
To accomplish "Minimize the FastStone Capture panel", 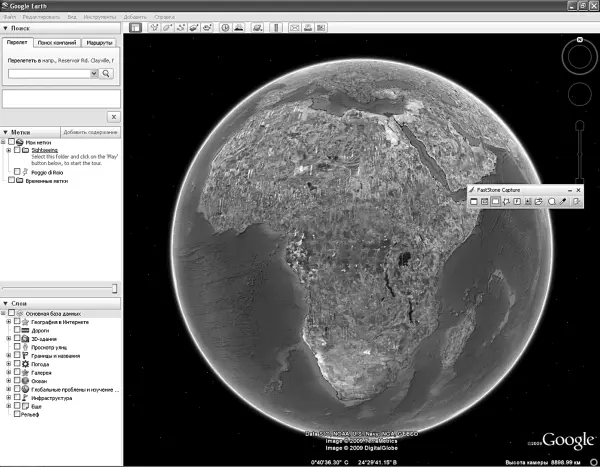I will point(570,190).
